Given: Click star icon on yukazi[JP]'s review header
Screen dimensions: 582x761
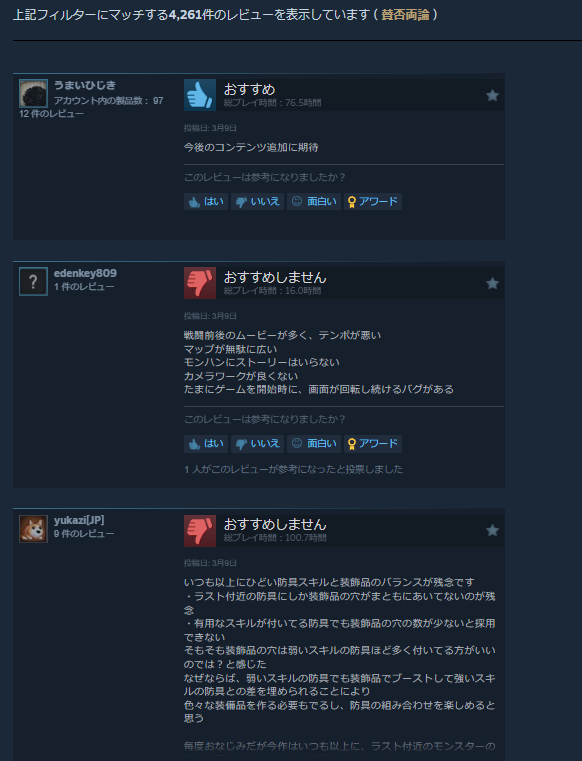Looking at the screenshot, I should [x=492, y=530].
